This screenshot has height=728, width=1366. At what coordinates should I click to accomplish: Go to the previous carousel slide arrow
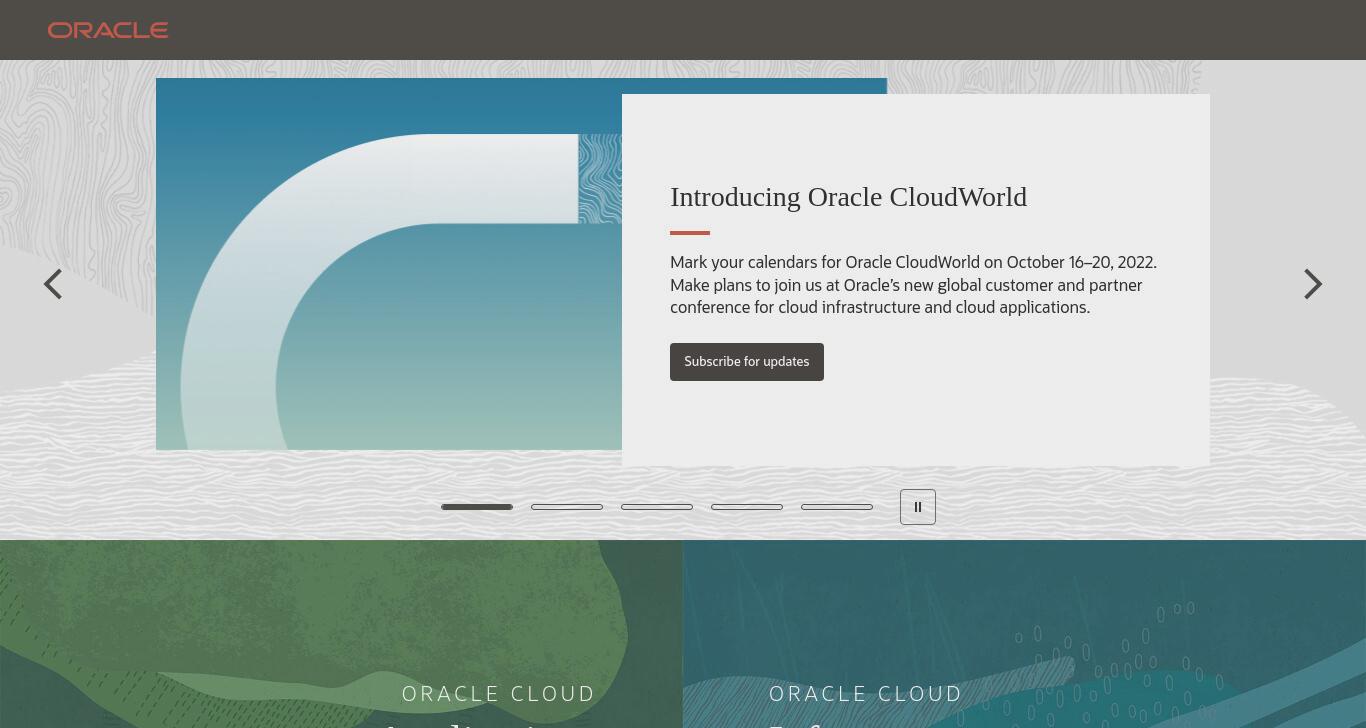point(53,284)
